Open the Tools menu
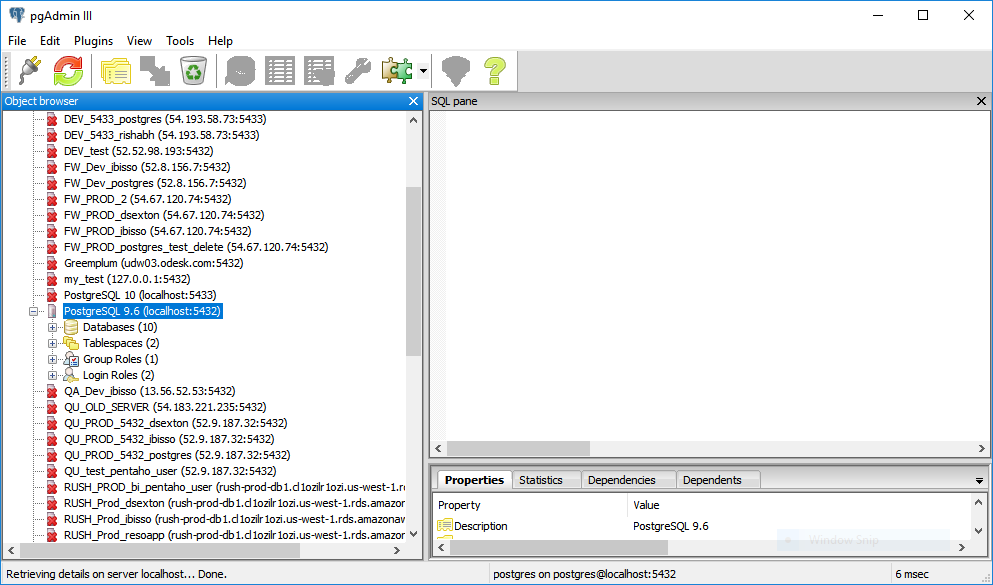The image size is (993, 585). 180,41
